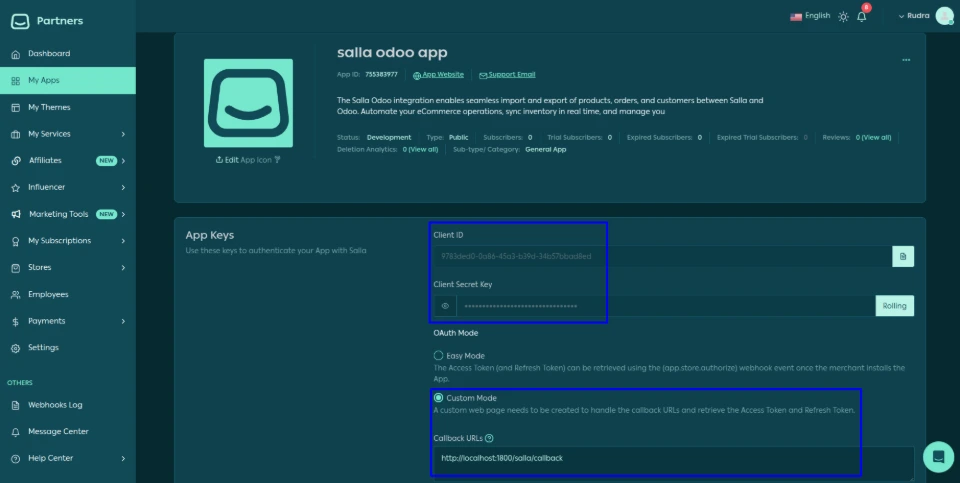Go to Dashboard in sidebar
The width and height of the screenshot is (960, 483).
[49, 54]
